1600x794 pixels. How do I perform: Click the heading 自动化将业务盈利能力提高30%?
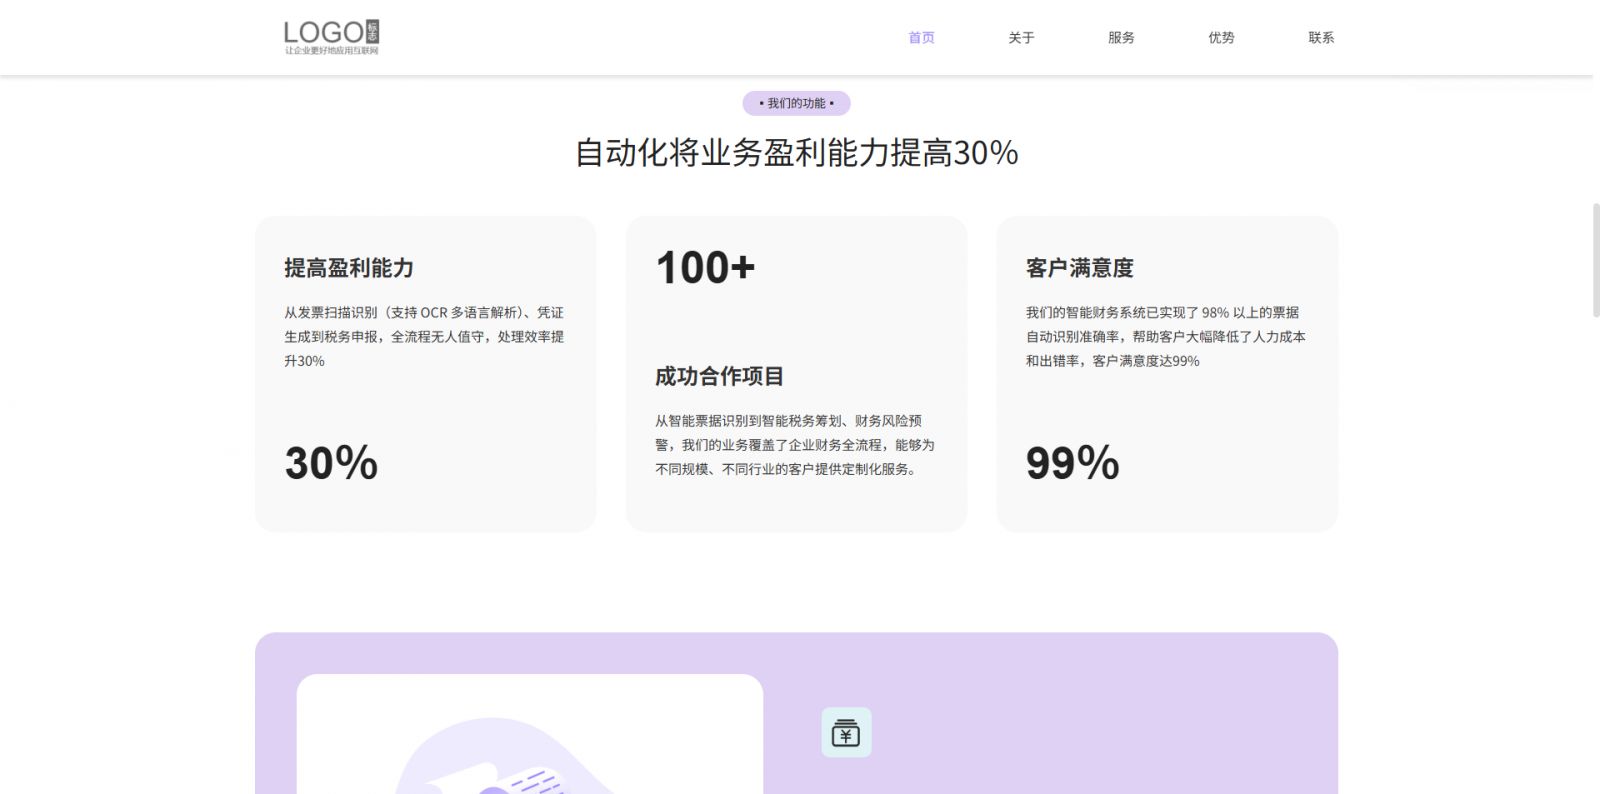click(796, 153)
